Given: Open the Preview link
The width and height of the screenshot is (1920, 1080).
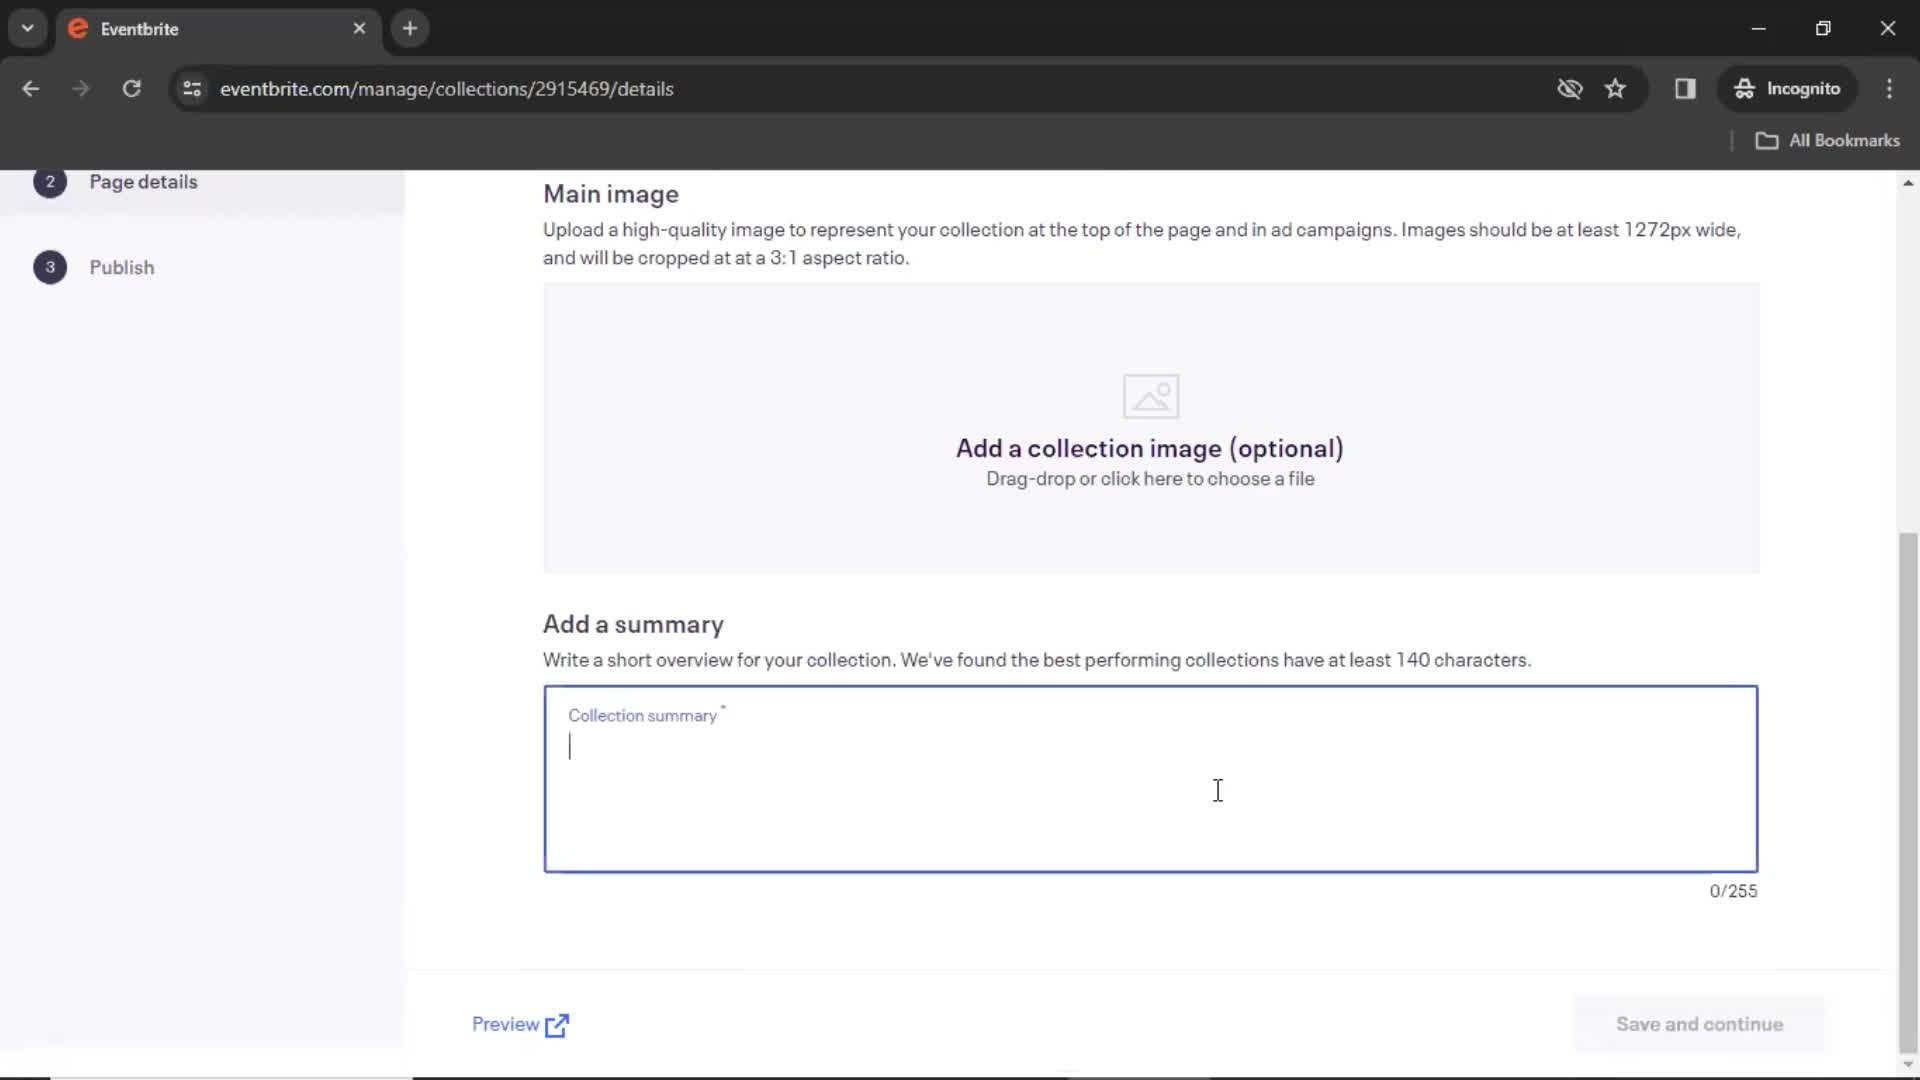Looking at the screenshot, I should [506, 1024].
